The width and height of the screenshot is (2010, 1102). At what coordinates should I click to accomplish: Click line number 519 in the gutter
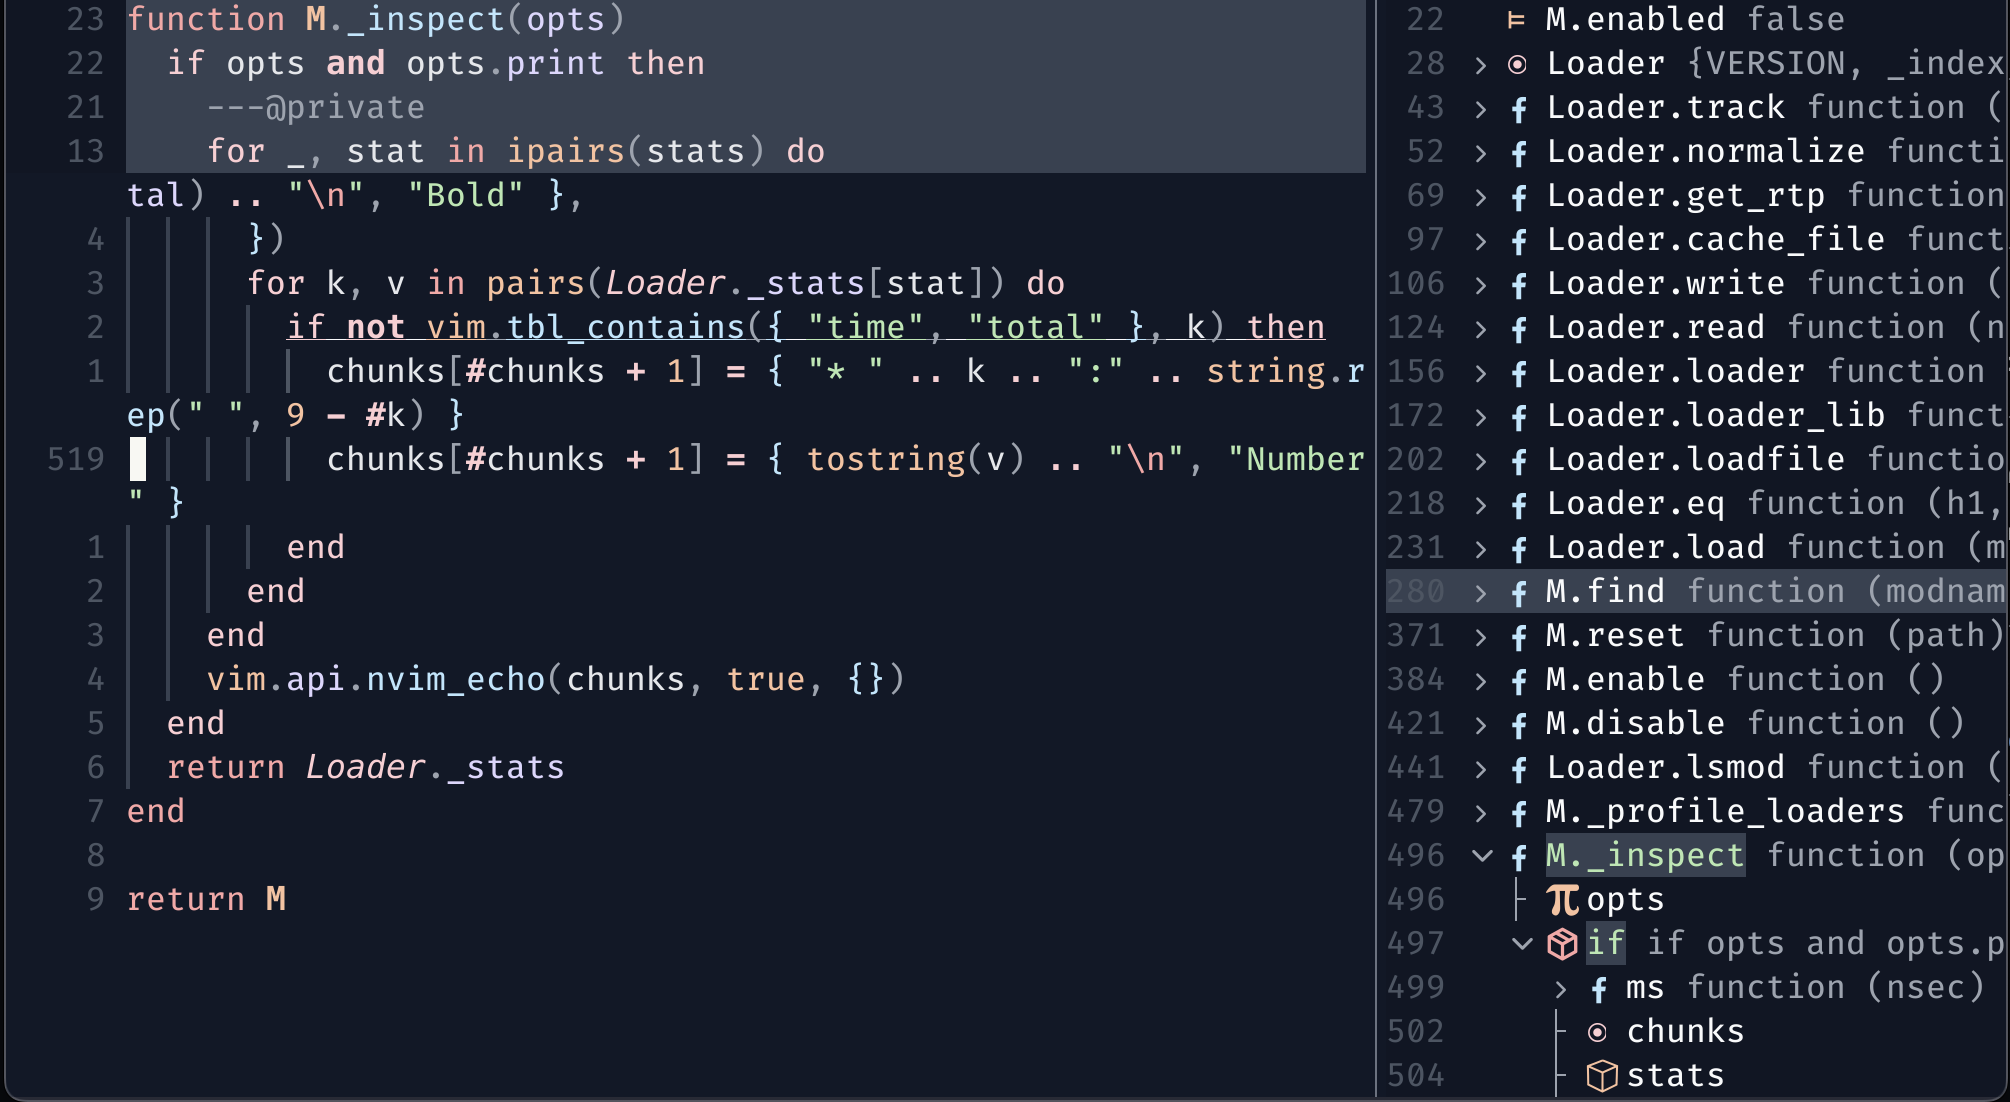(77, 458)
